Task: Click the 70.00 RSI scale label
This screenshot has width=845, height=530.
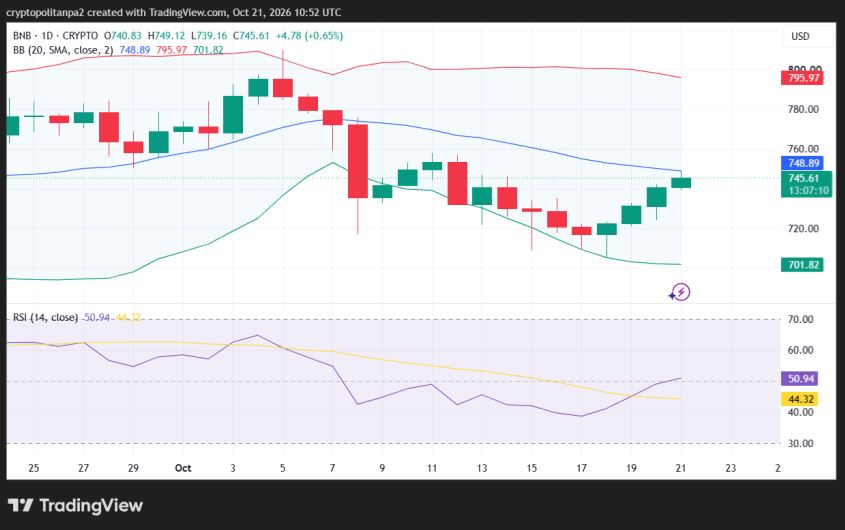Action: [800, 319]
